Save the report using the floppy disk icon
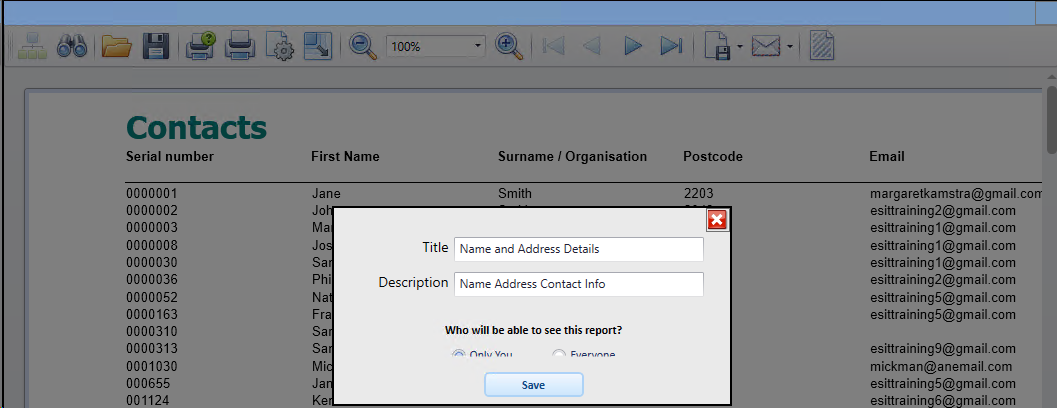Viewport: 1057px width, 408px height. pyautogui.click(x=155, y=46)
